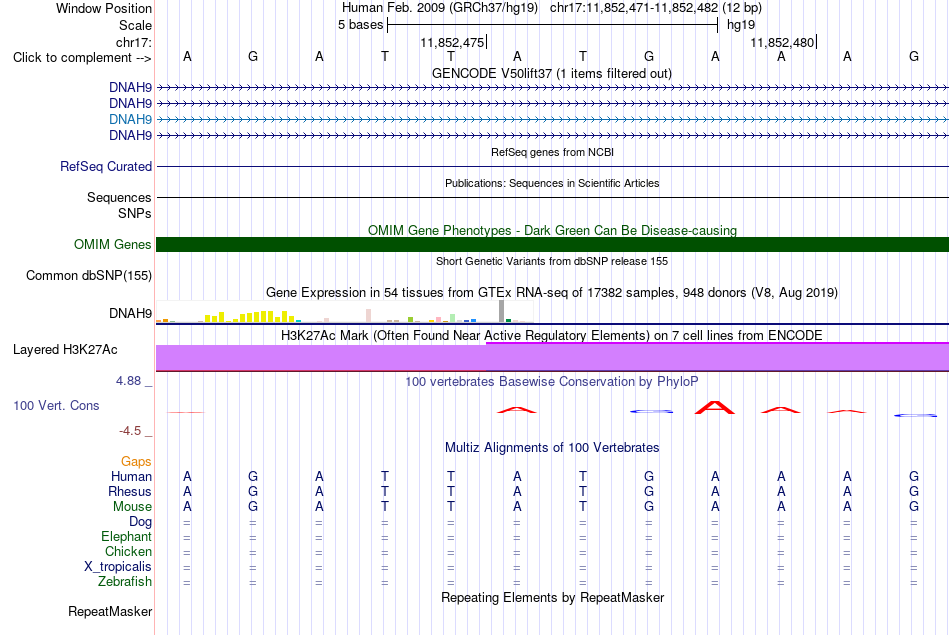
Task: Click 'Publications: Sequences in Scientific Articles' title
Action: pos(552,183)
